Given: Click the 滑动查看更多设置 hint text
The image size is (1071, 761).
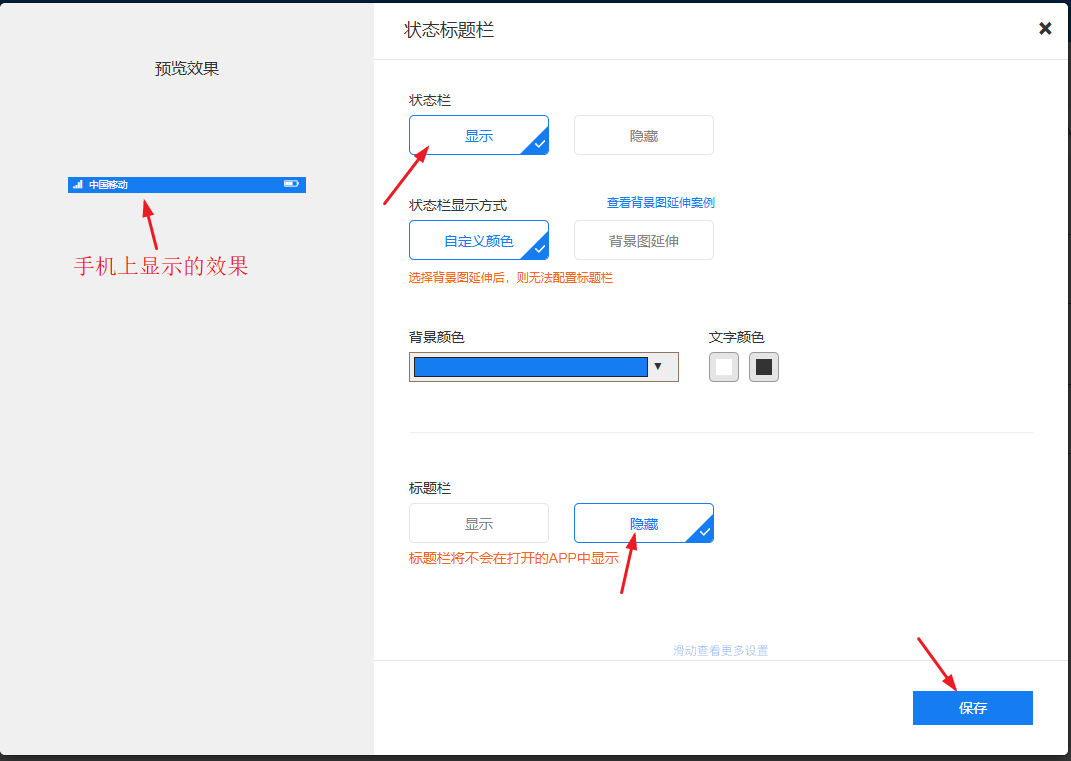Looking at the screenshot, I should 720,651.
